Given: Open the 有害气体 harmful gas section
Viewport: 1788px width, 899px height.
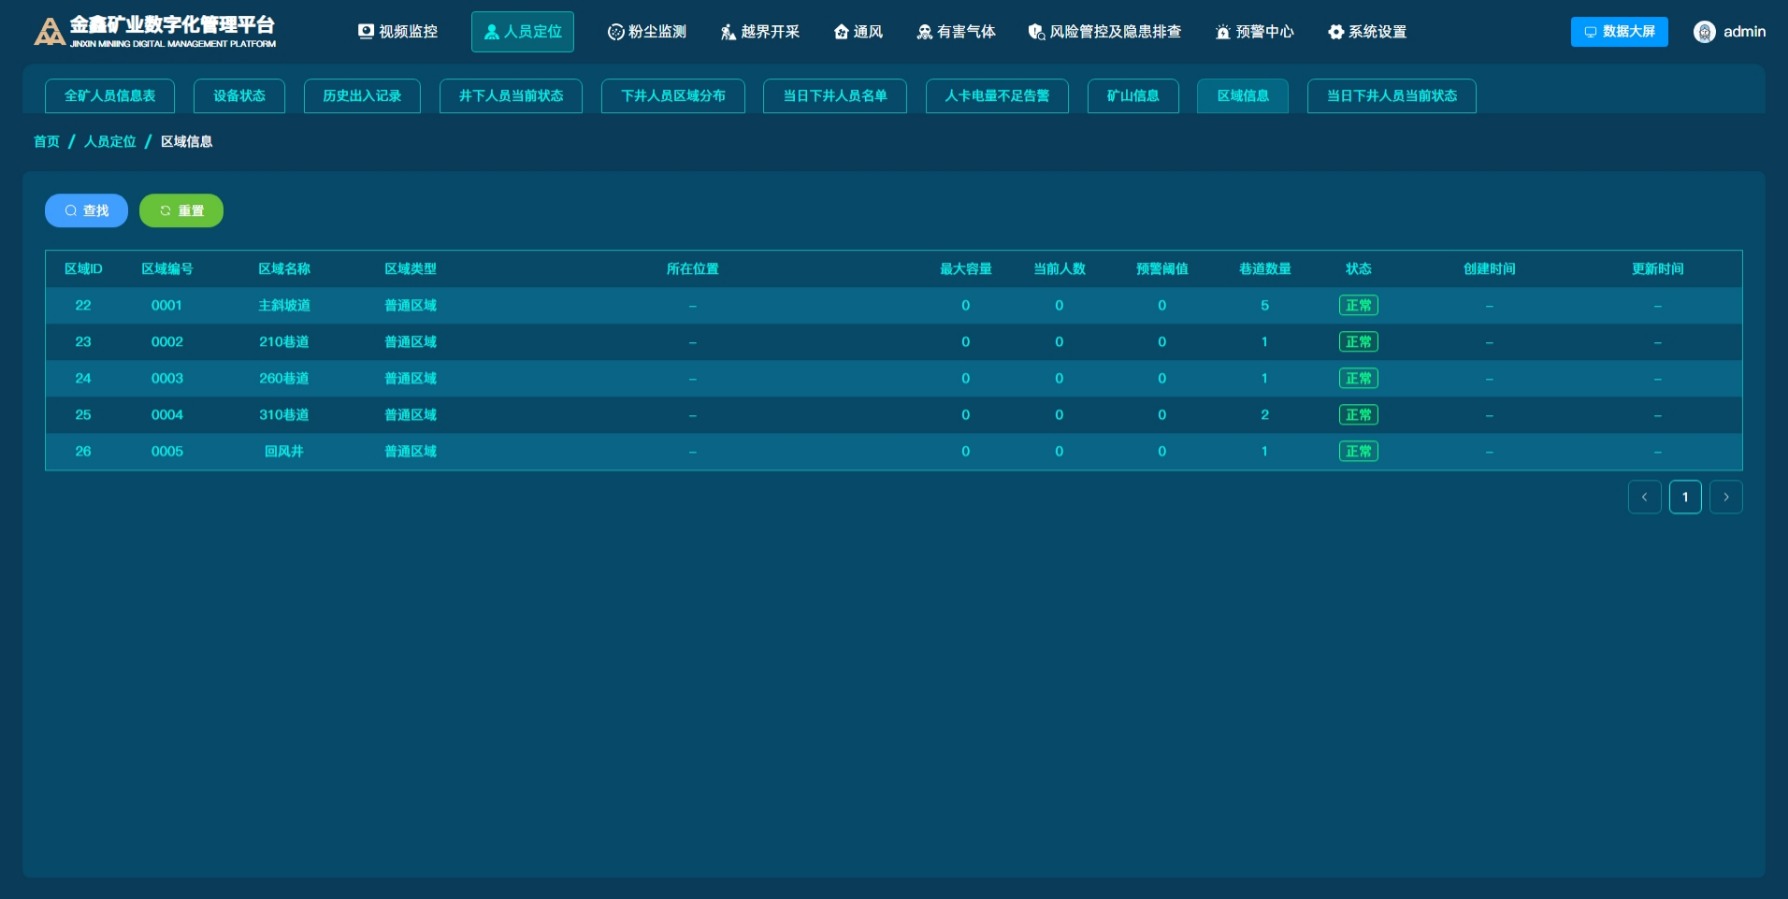Looking at the screenshot, I should pyautogui.click(x=956, y=32).
